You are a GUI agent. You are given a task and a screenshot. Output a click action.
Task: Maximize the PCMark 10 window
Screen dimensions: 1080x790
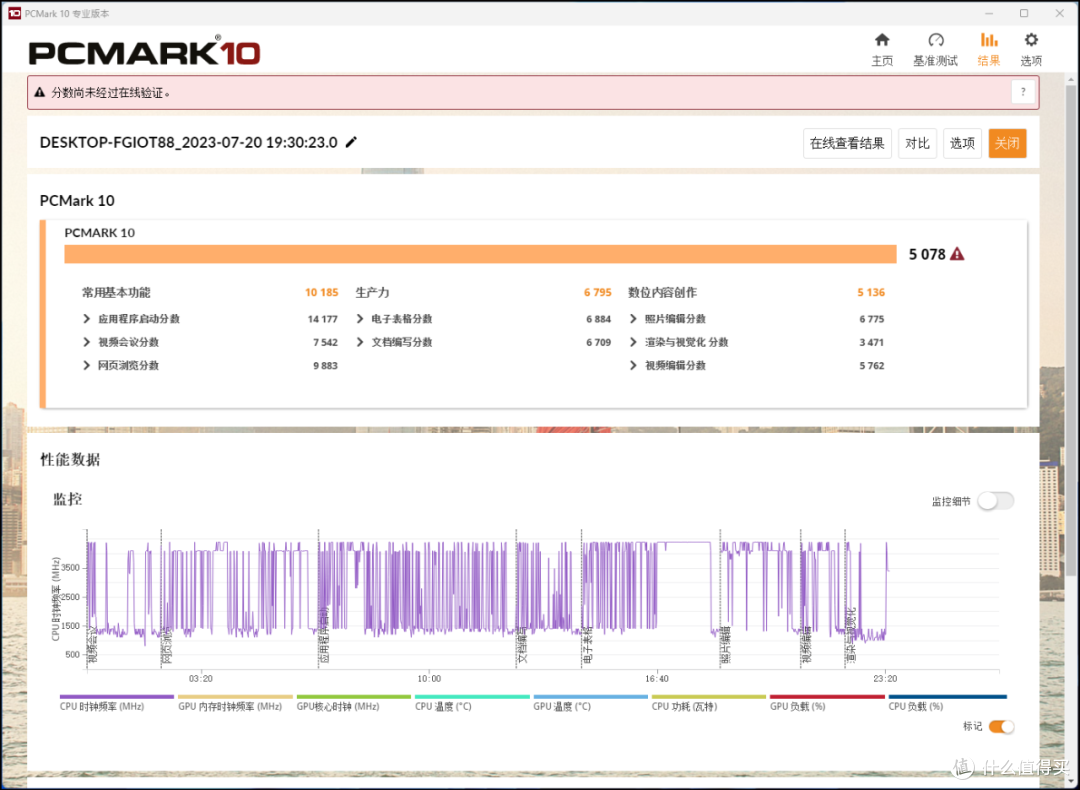[x=1024, y=13]
